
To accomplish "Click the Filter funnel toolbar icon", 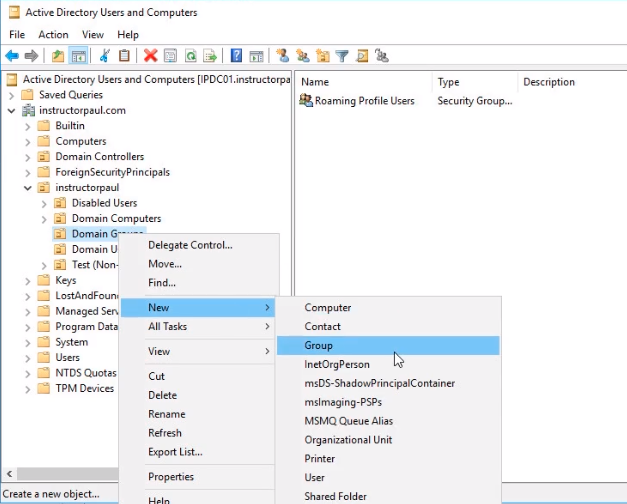I will [x=342, y=56].
